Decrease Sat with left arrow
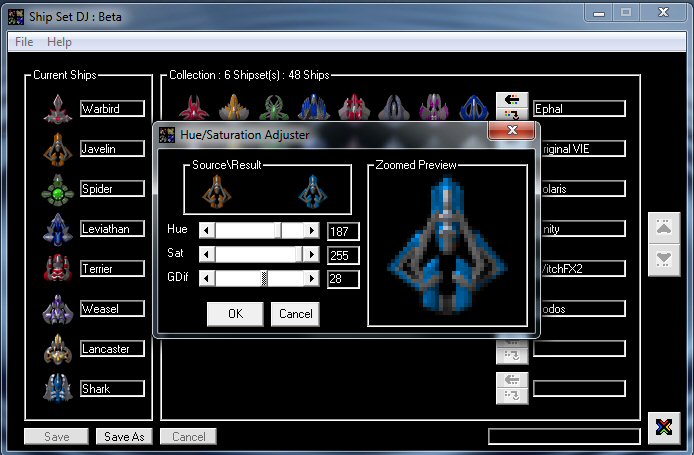The width and height of the screenshot is (694, 455). (207, 254)
